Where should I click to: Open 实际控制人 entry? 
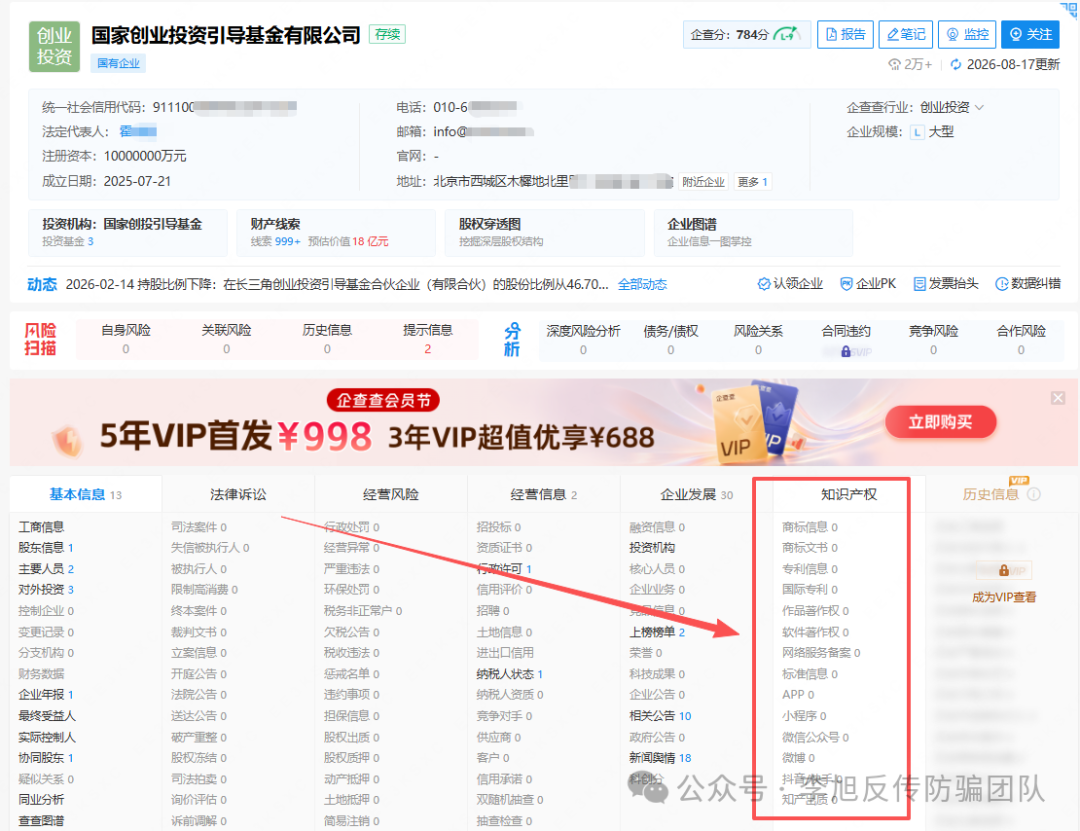pyautogui.click(x=47, y=737)
